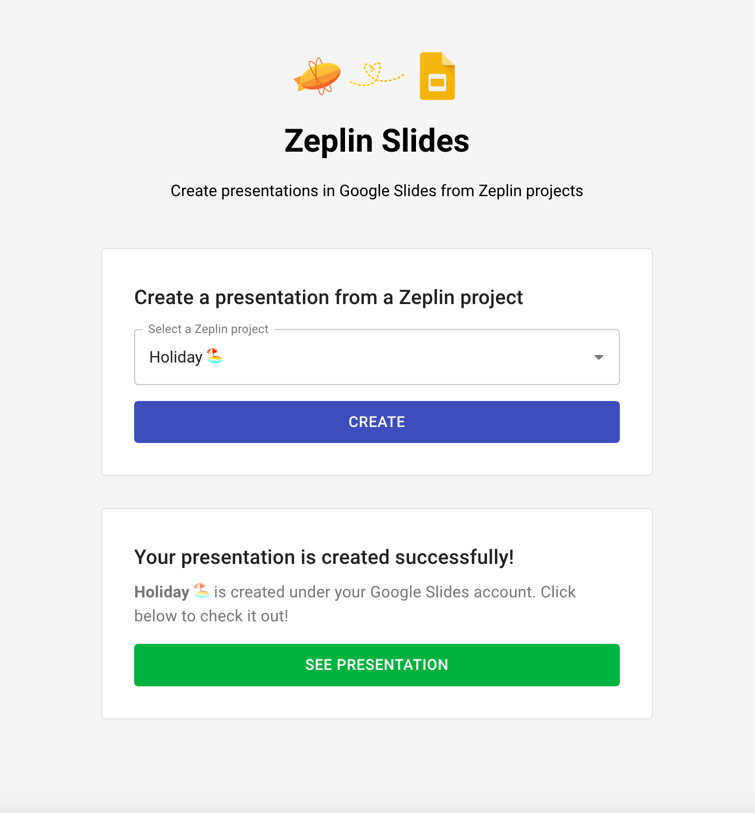Image resolution: width=755 pixels, height=813 pixels.
Task: Click the SEE PRESENTATION button
Action: pos(377,664)
